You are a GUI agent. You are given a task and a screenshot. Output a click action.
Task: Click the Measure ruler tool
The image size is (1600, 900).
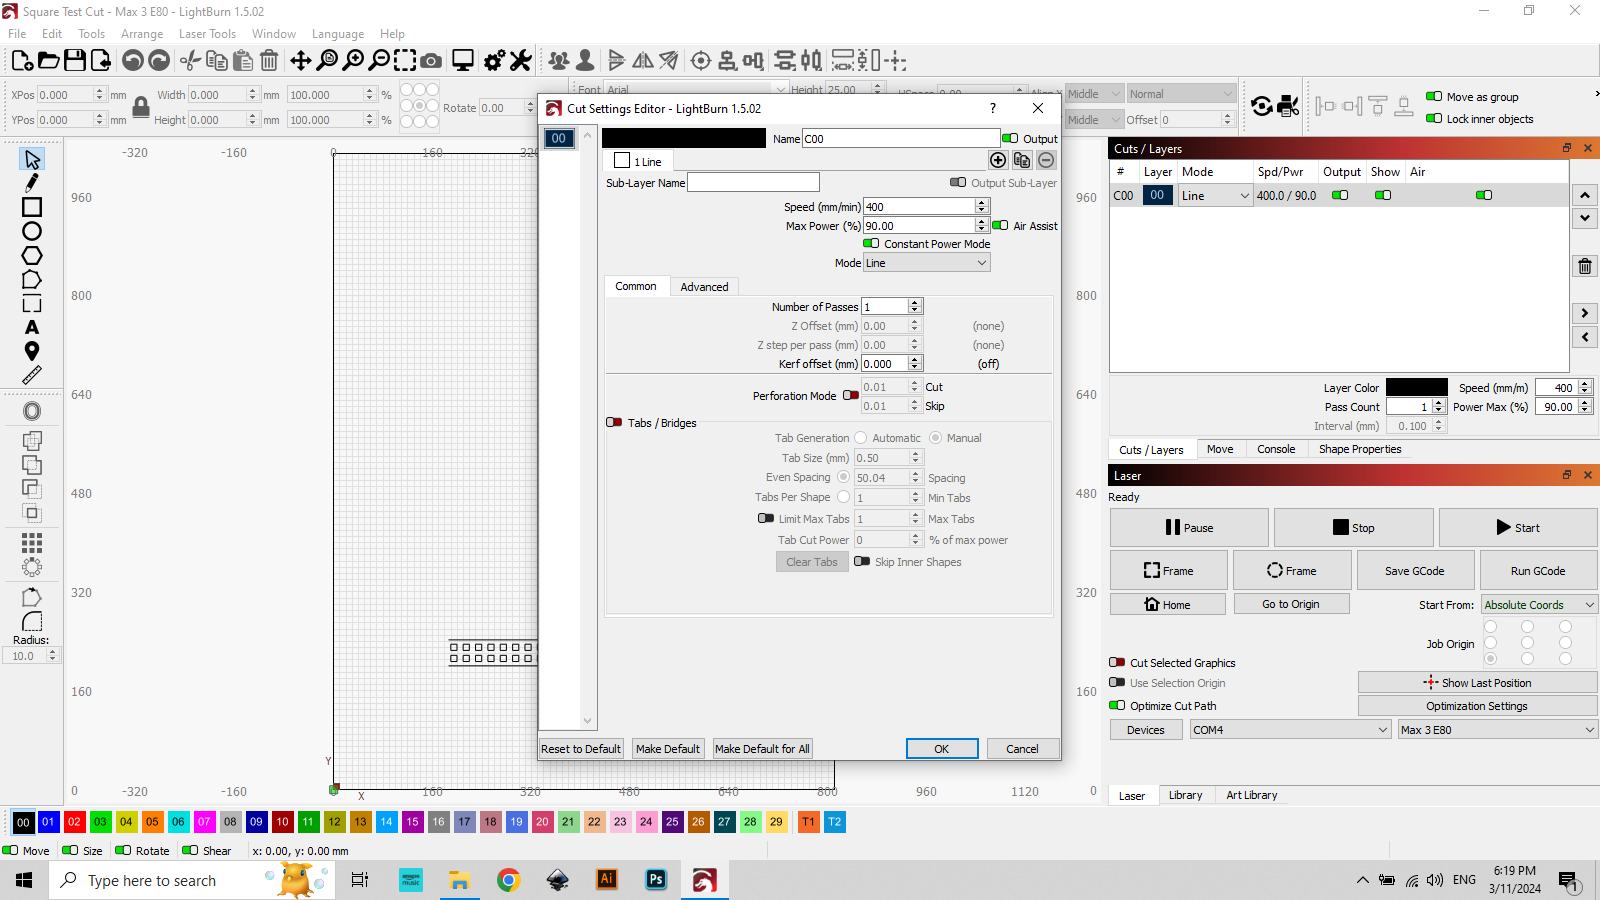point(32,375)
